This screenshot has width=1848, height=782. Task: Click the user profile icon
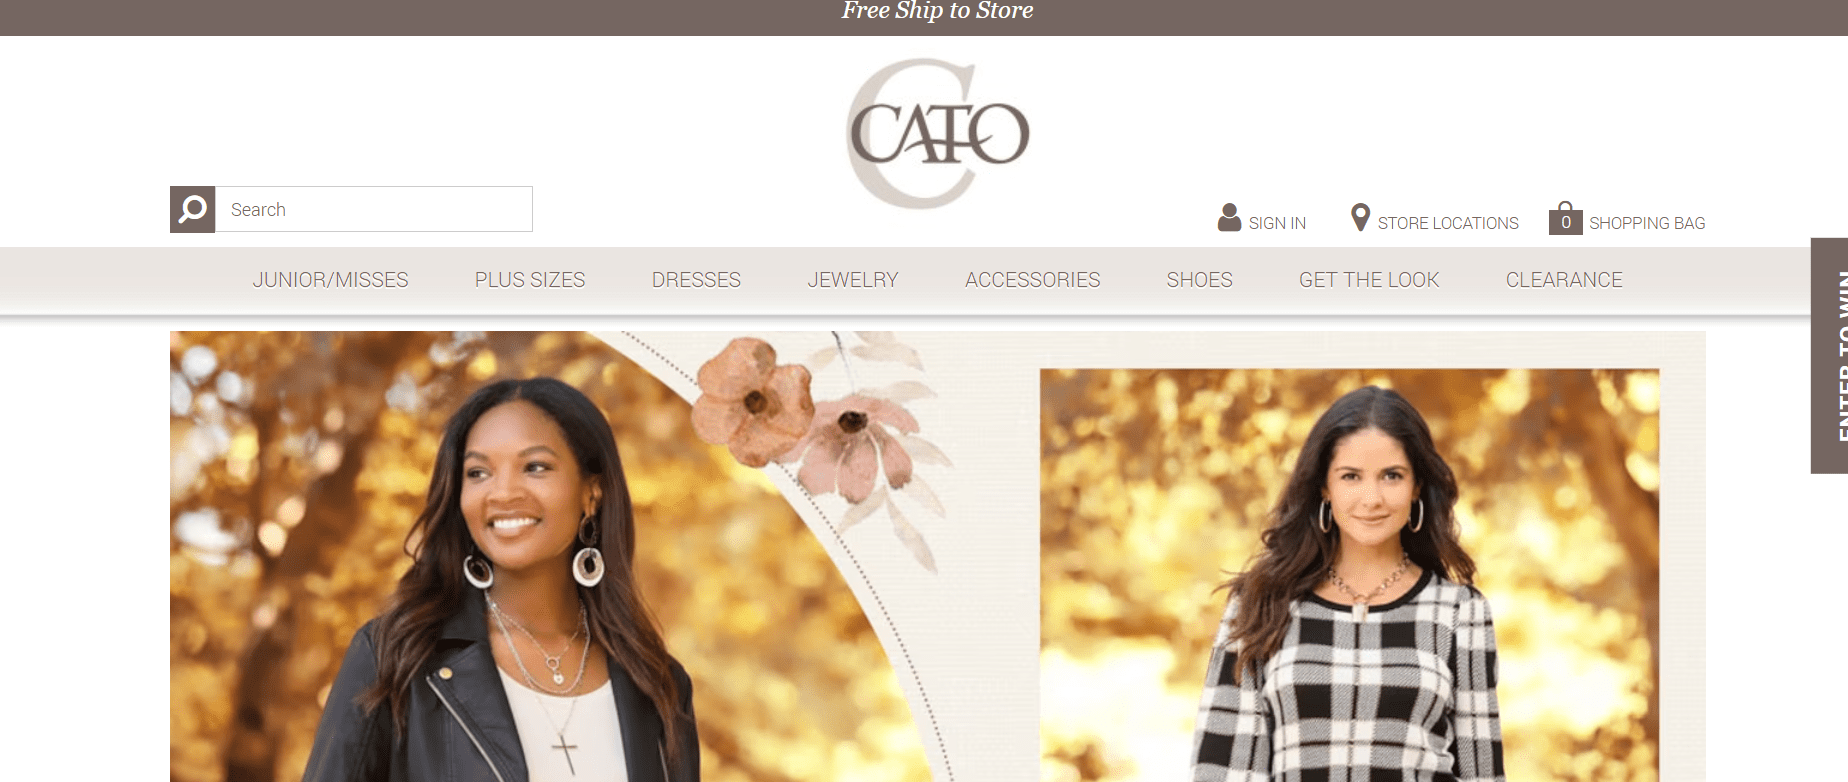(x=1229, y=218)
